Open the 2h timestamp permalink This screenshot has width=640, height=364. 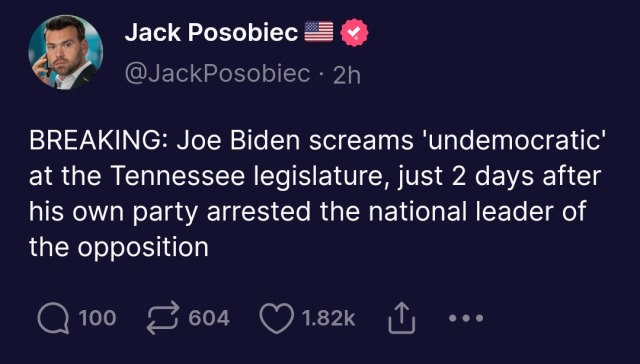pos(347,75)
